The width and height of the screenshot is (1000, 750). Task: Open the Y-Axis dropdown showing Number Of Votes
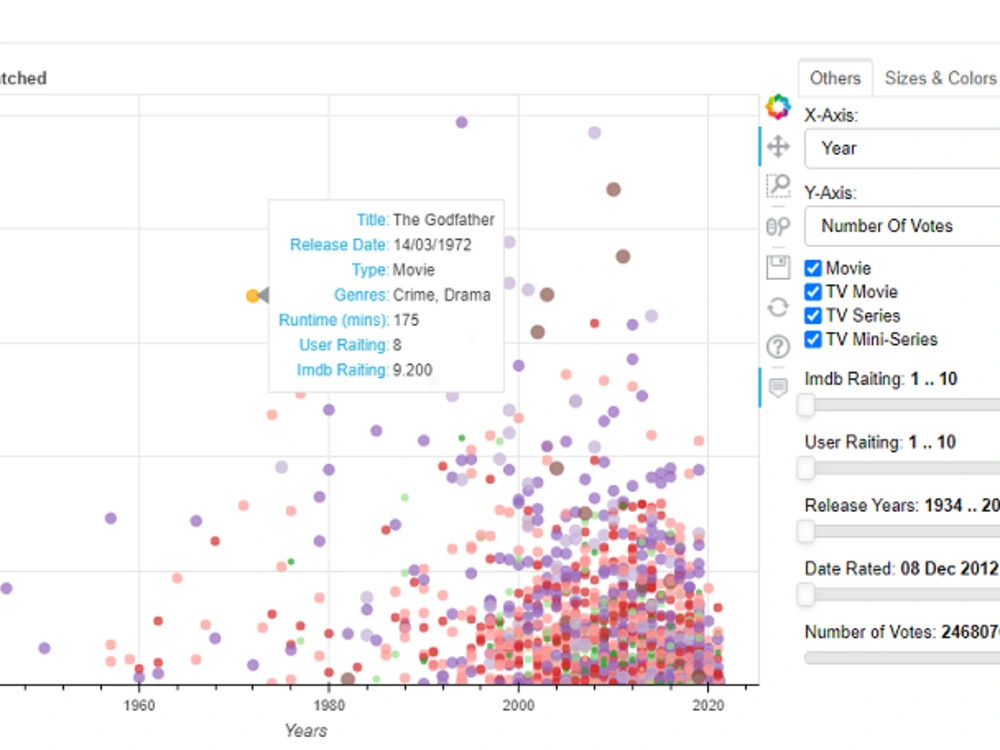(900, 226)
